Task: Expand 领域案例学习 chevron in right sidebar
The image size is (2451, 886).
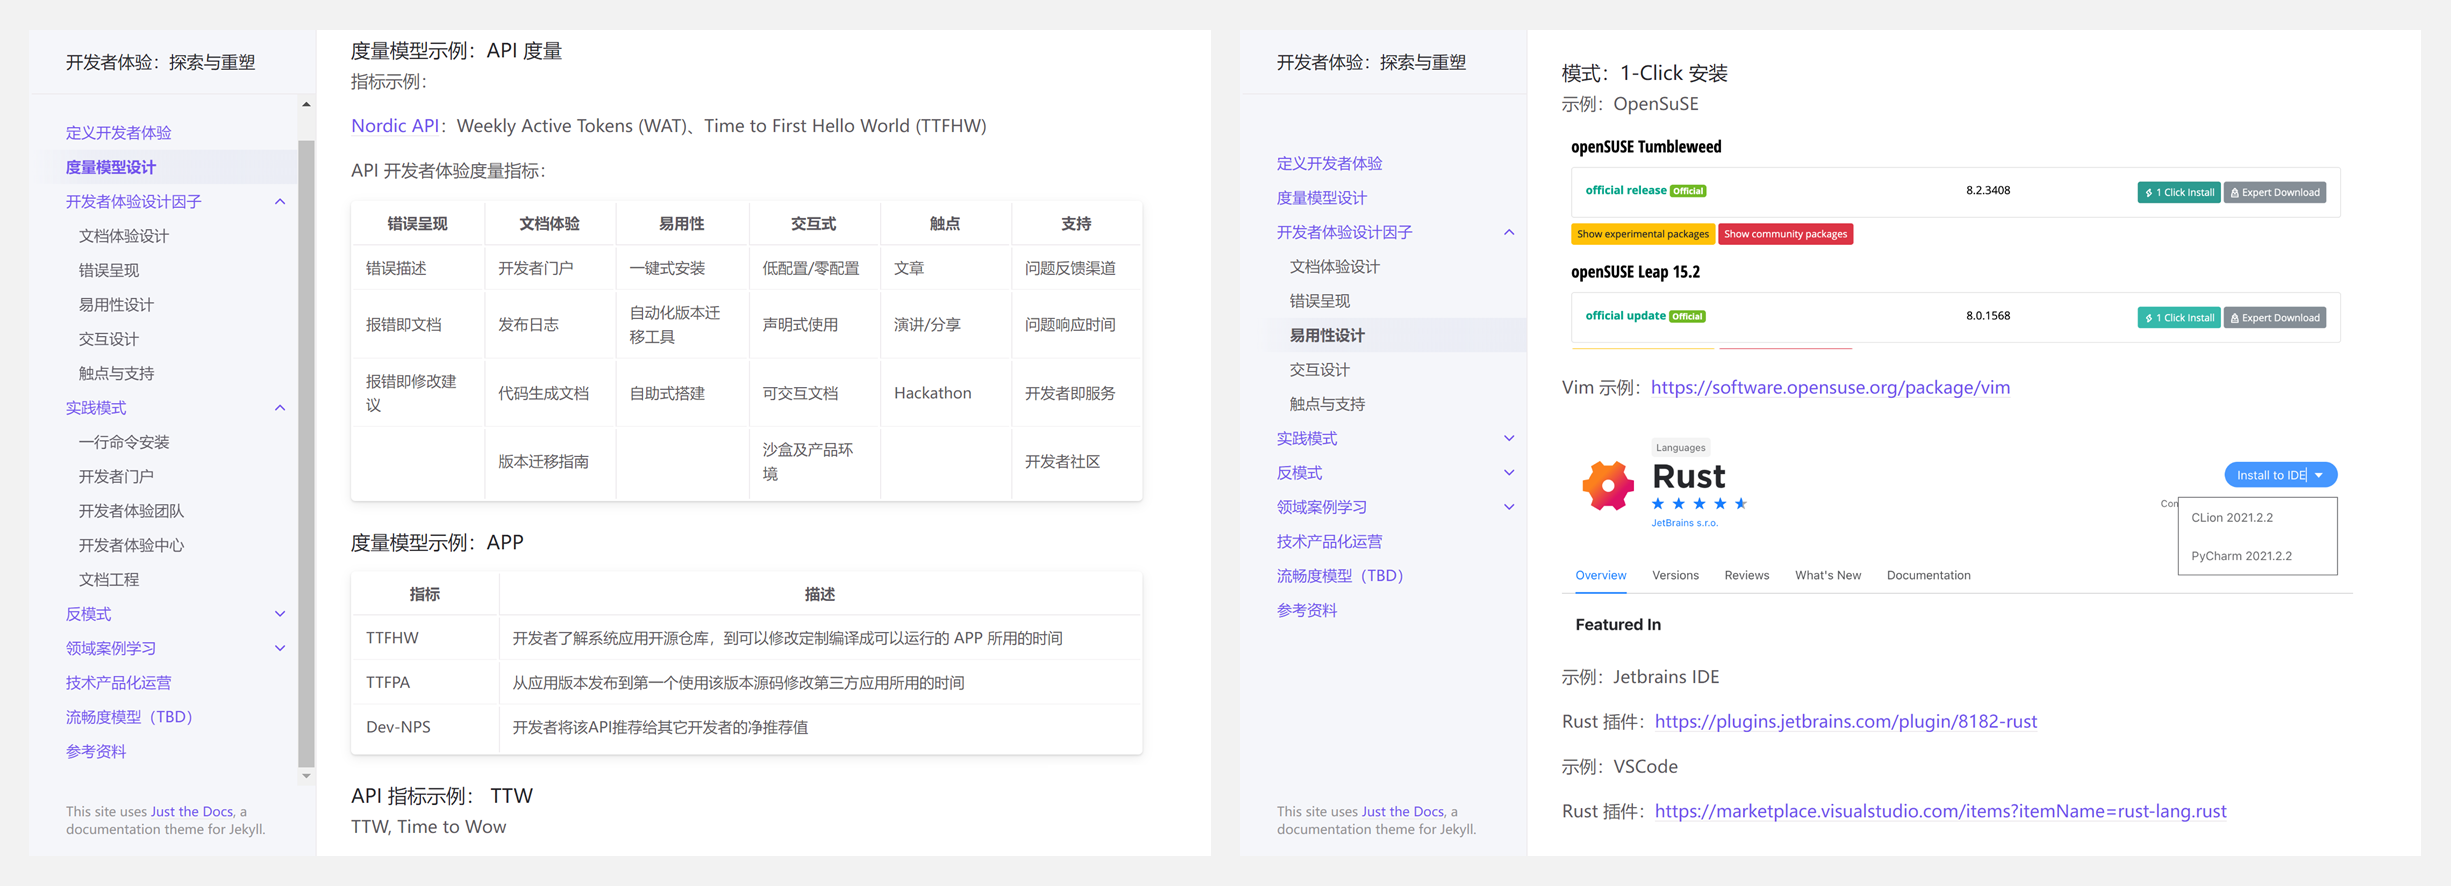Action: [1509, 507]
